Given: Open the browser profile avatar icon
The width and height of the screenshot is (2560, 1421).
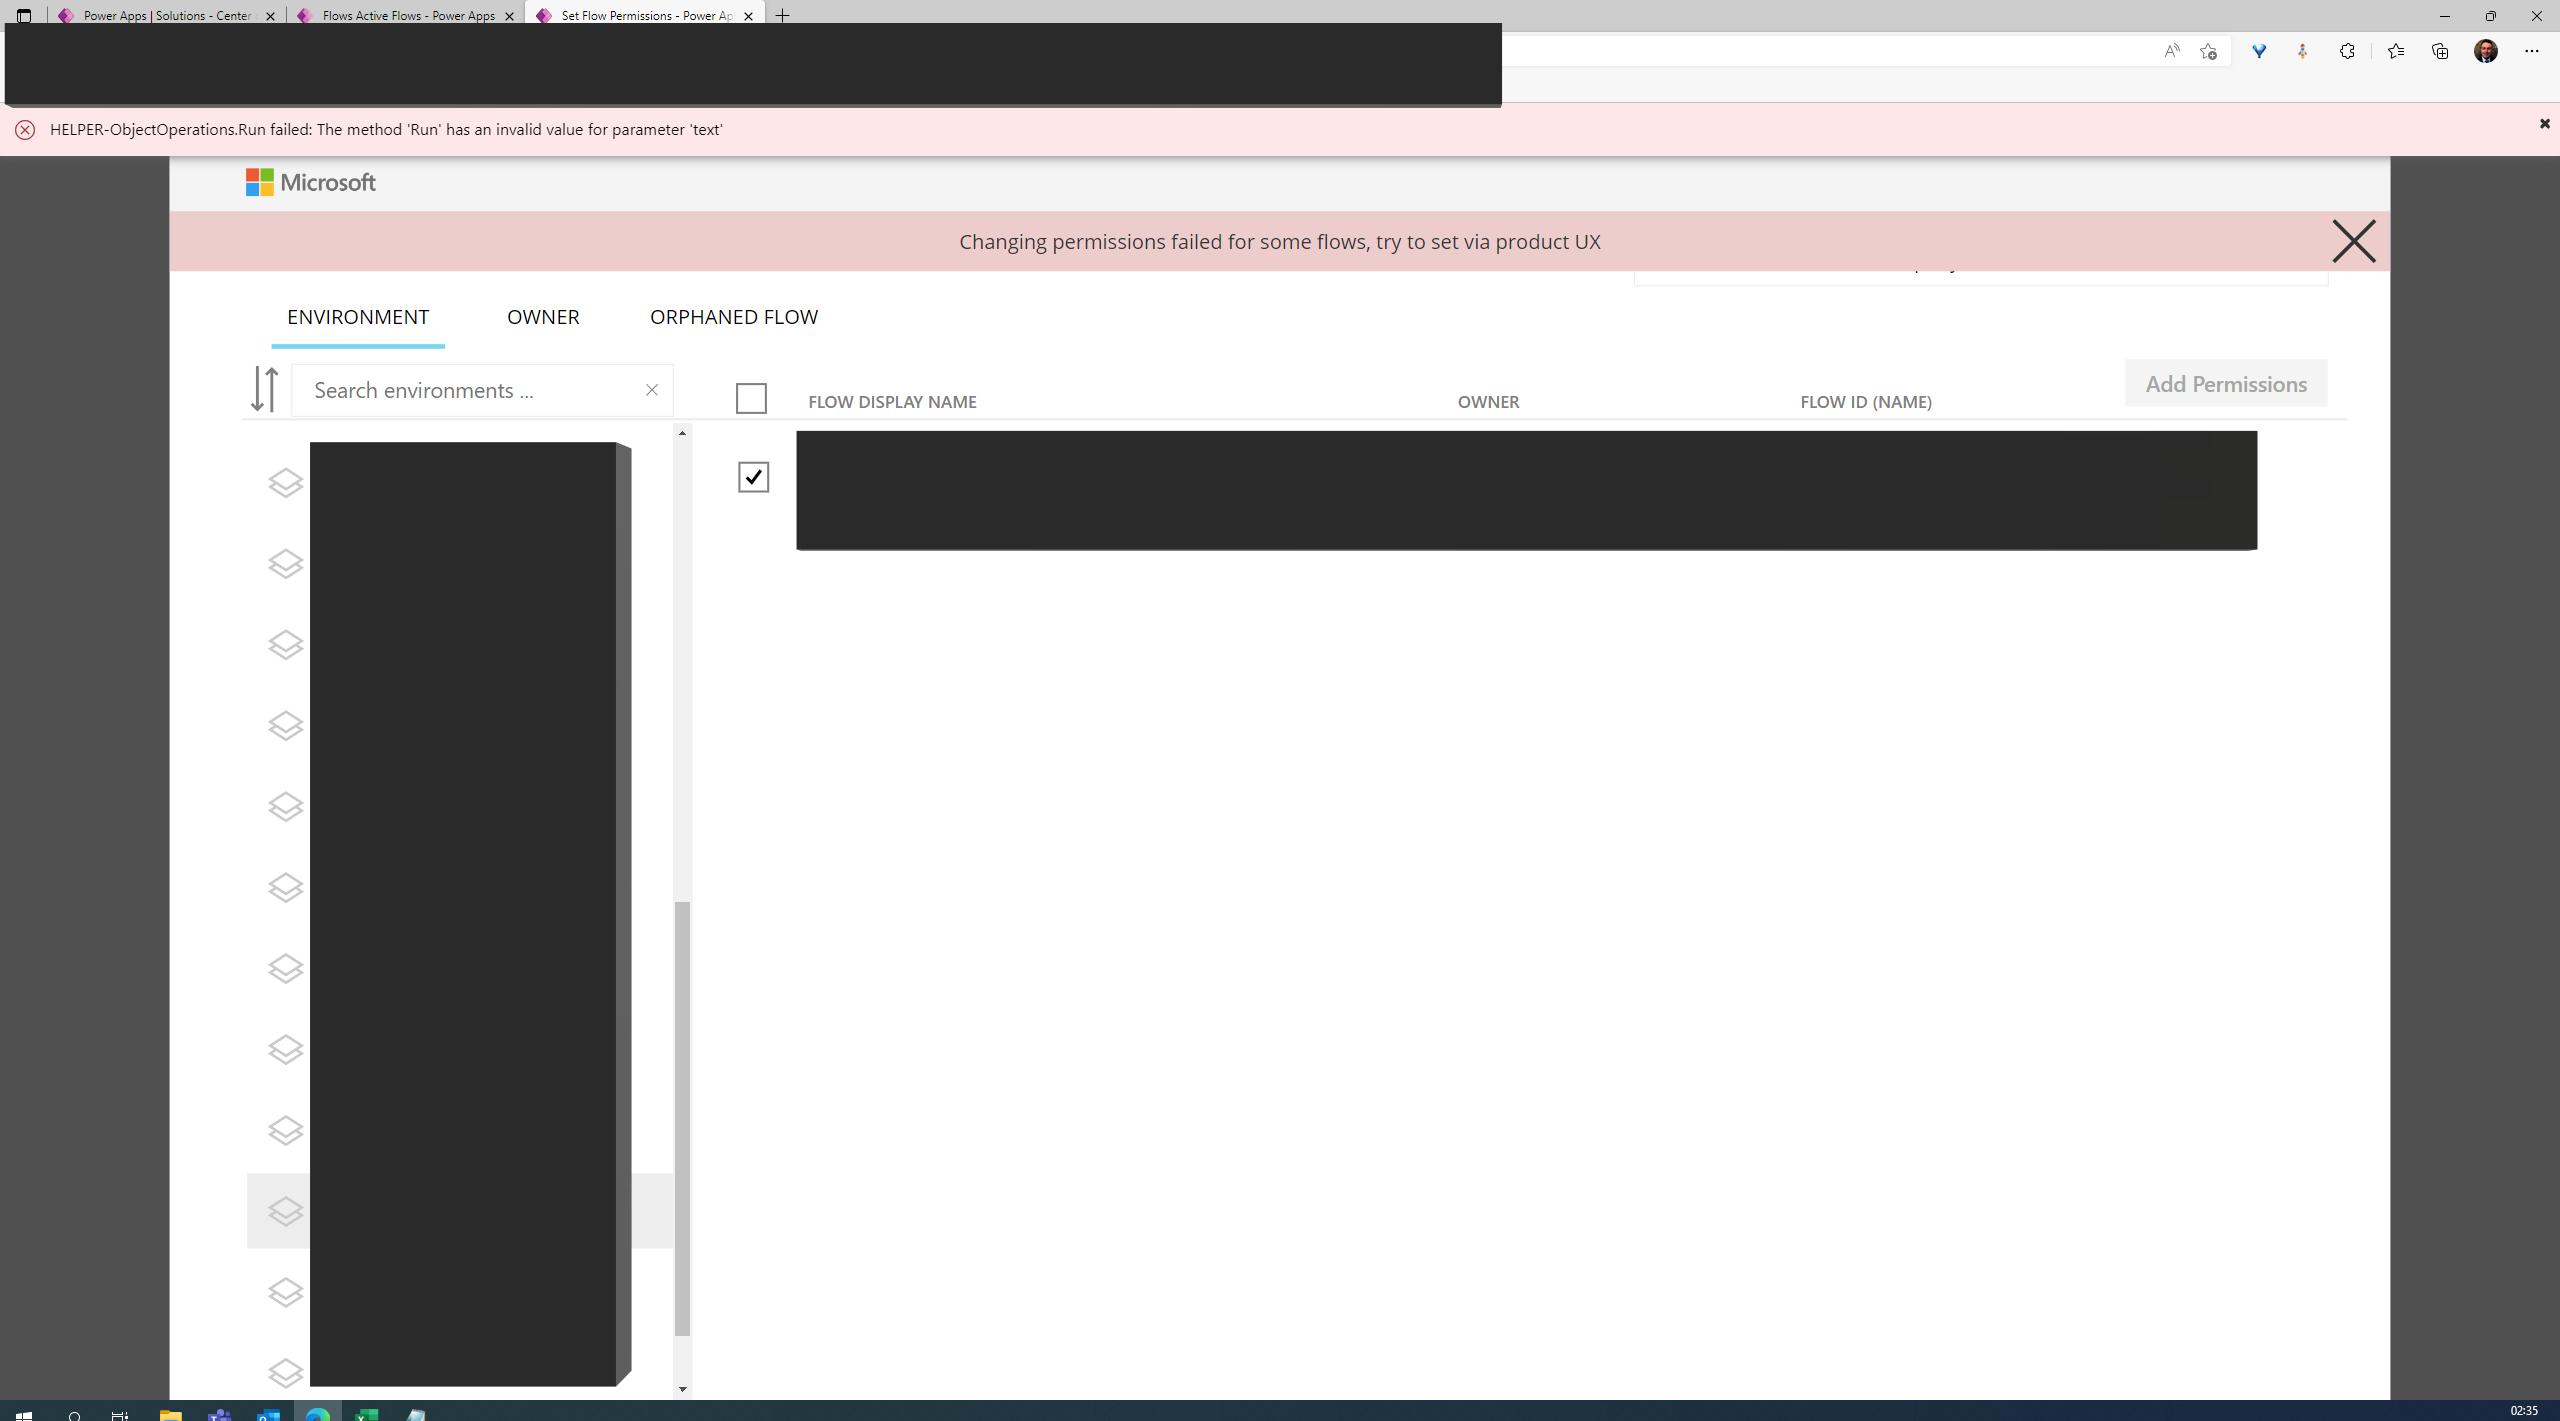Looking at the screenshot, I should (x=2487, y=50).
